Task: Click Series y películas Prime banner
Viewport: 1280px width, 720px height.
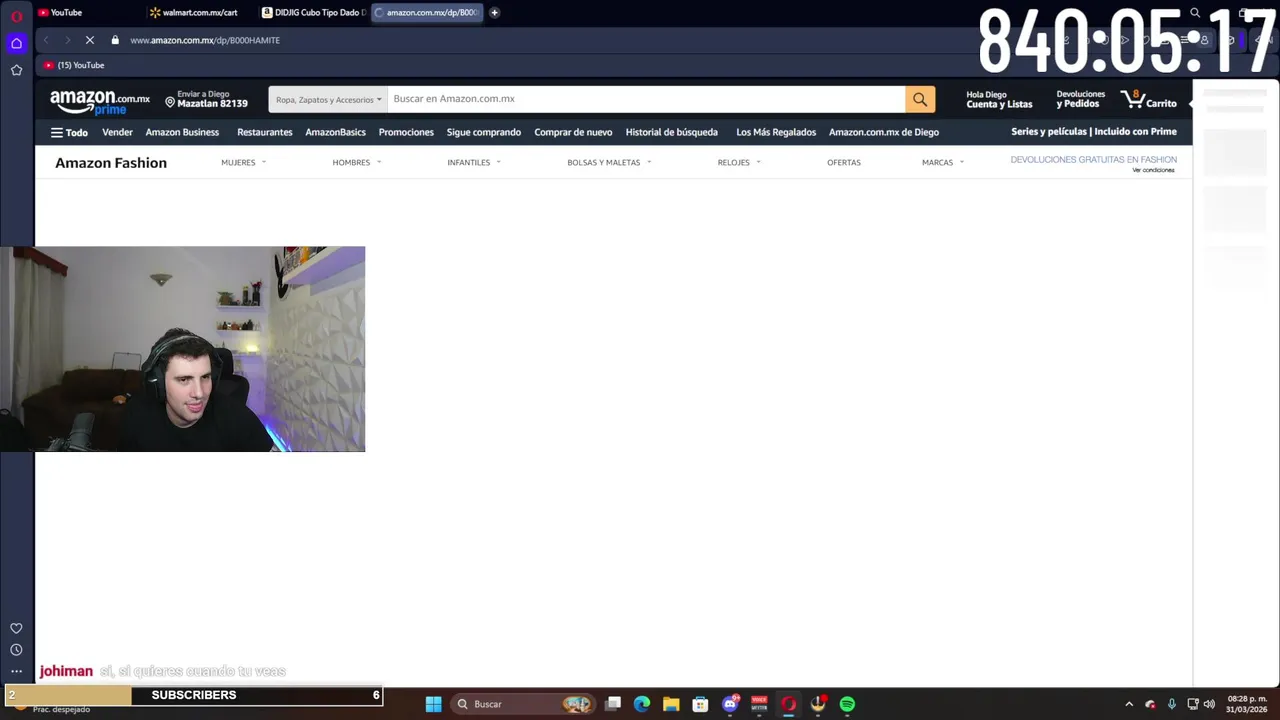Action: coord(1094,131)
